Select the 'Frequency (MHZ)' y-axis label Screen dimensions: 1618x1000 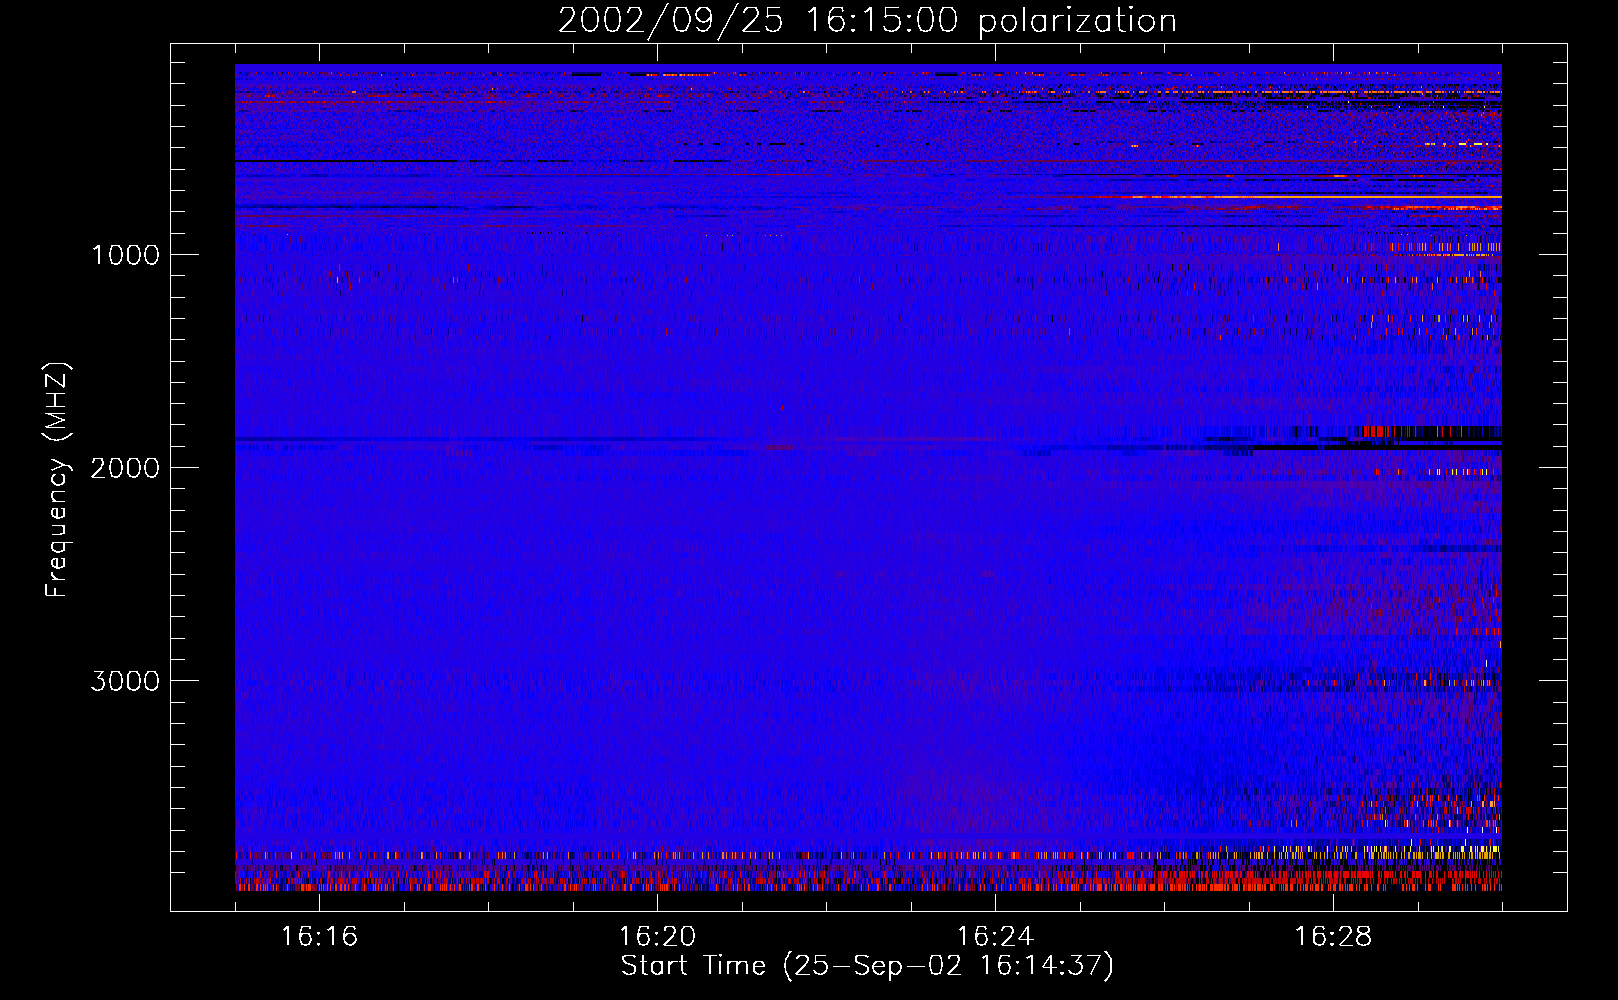[x=58, y=480]
